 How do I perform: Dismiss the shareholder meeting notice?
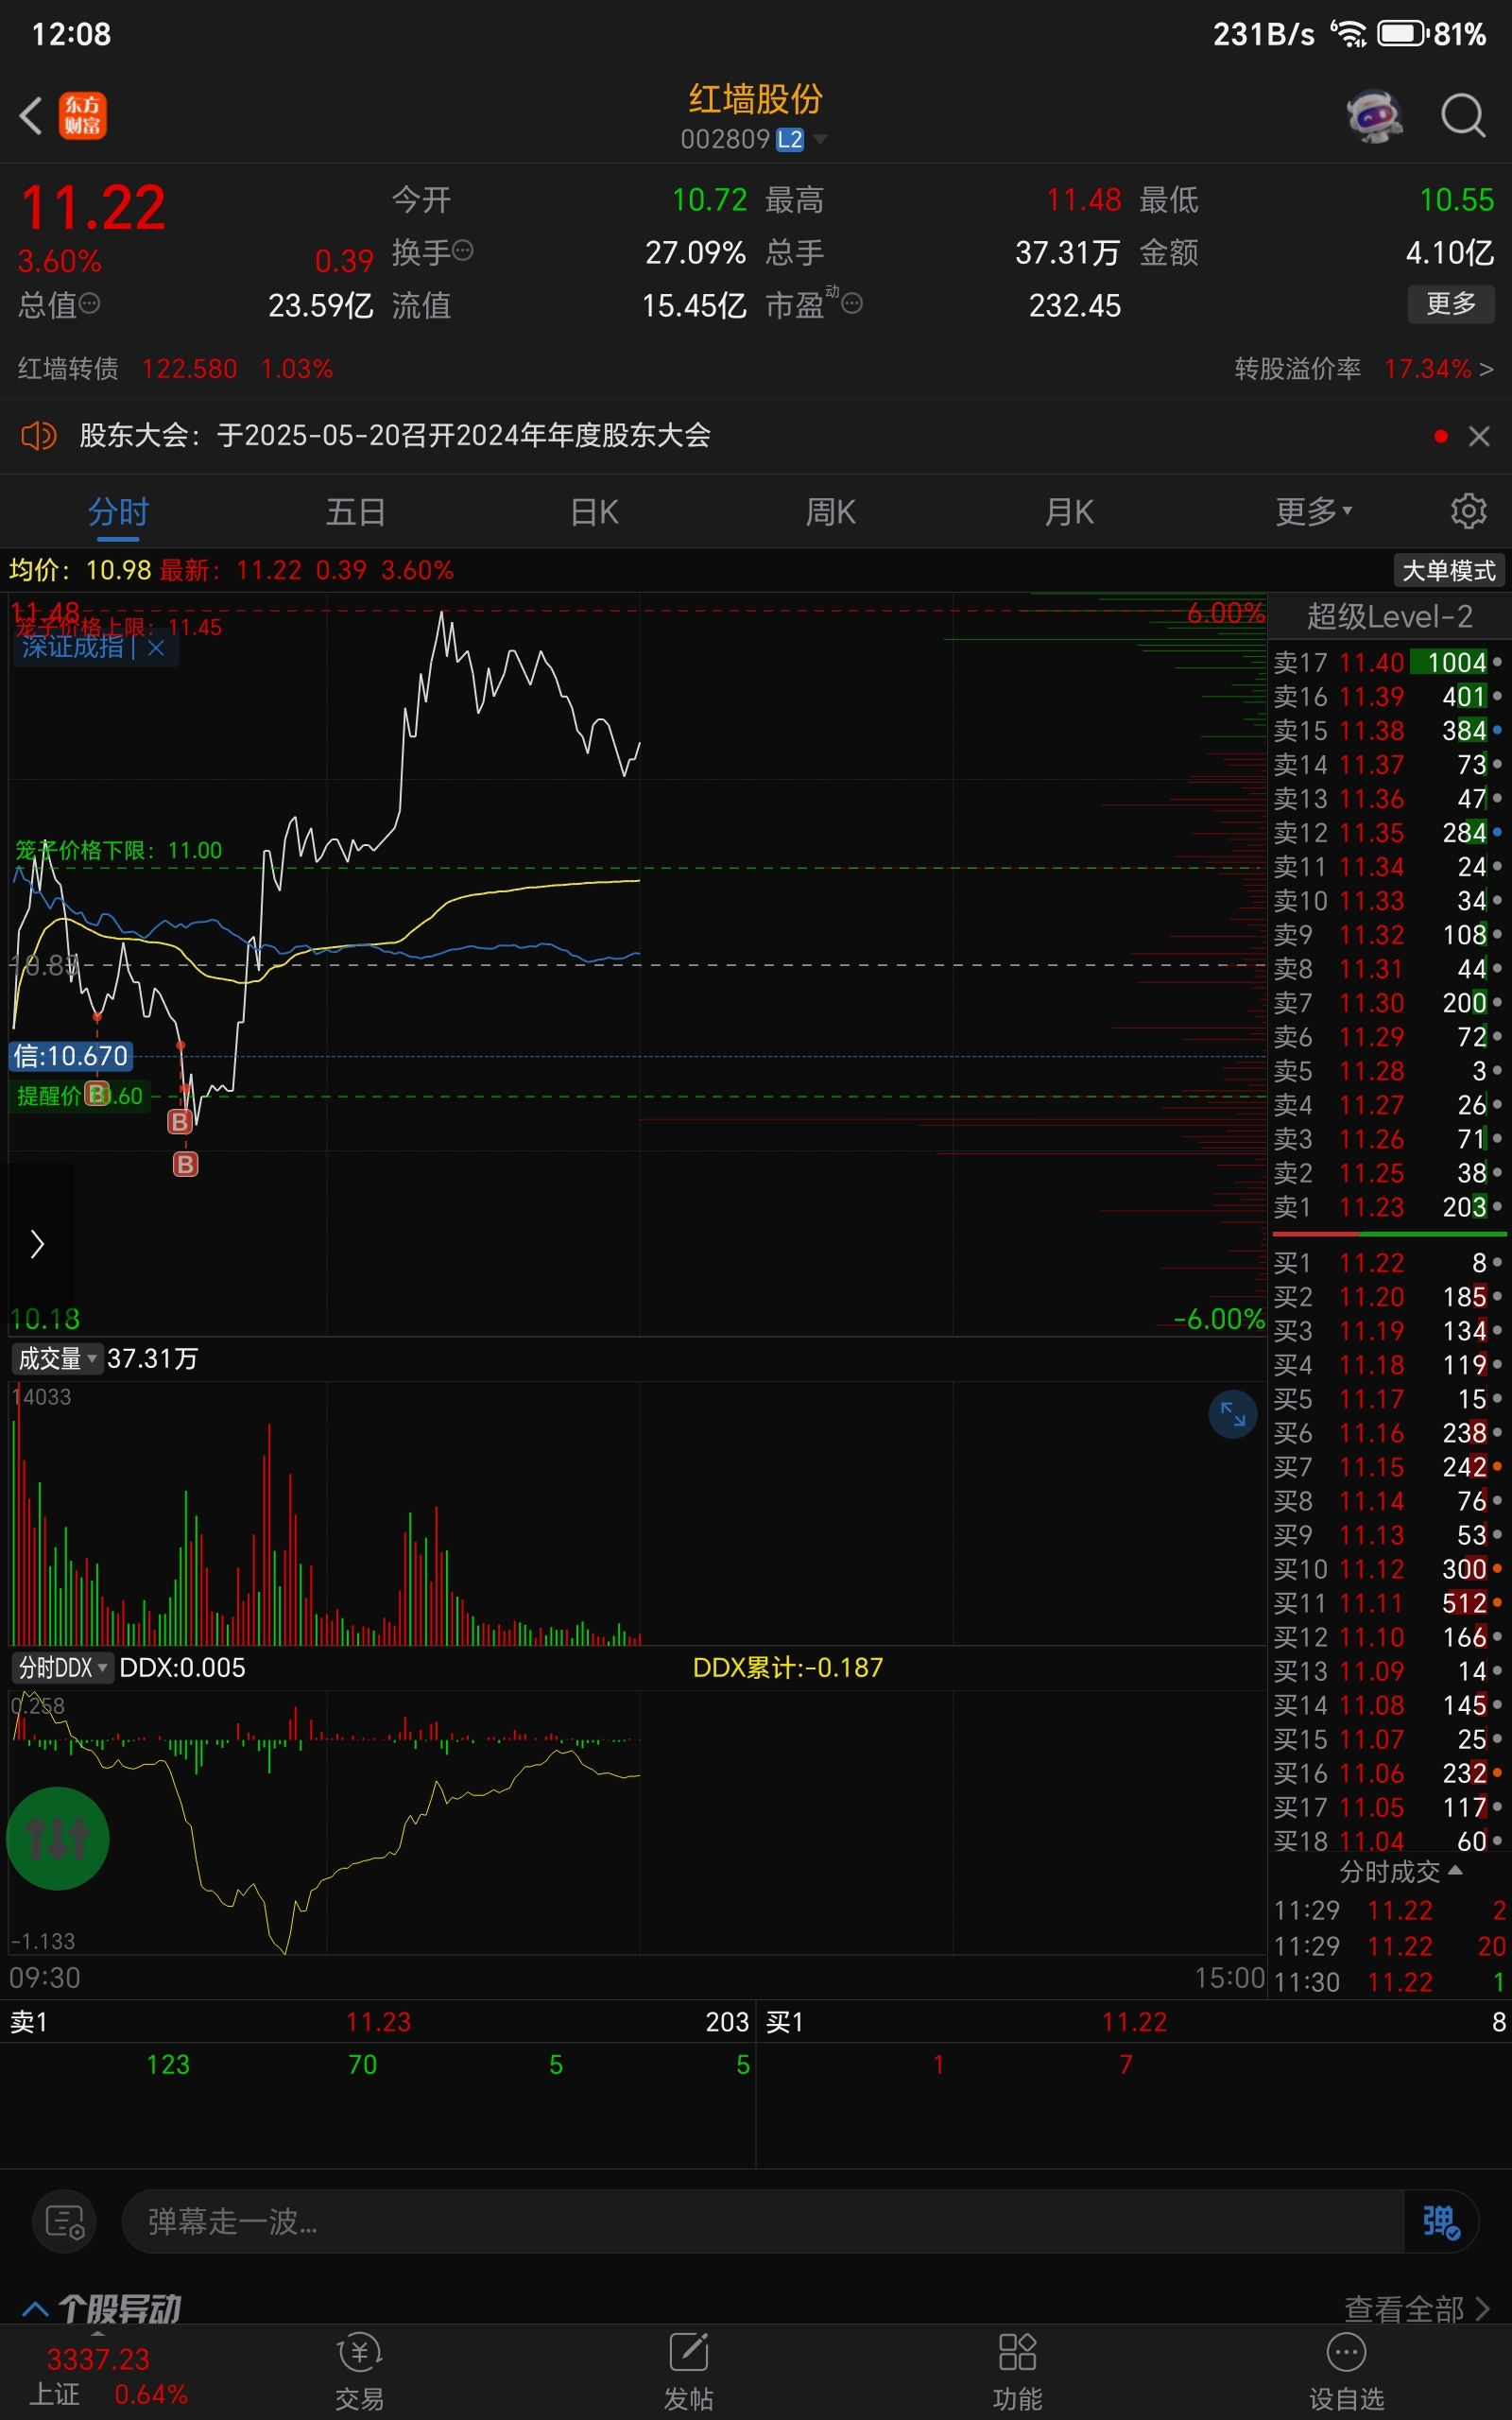pyautogui.click(x=1479, y=436)
